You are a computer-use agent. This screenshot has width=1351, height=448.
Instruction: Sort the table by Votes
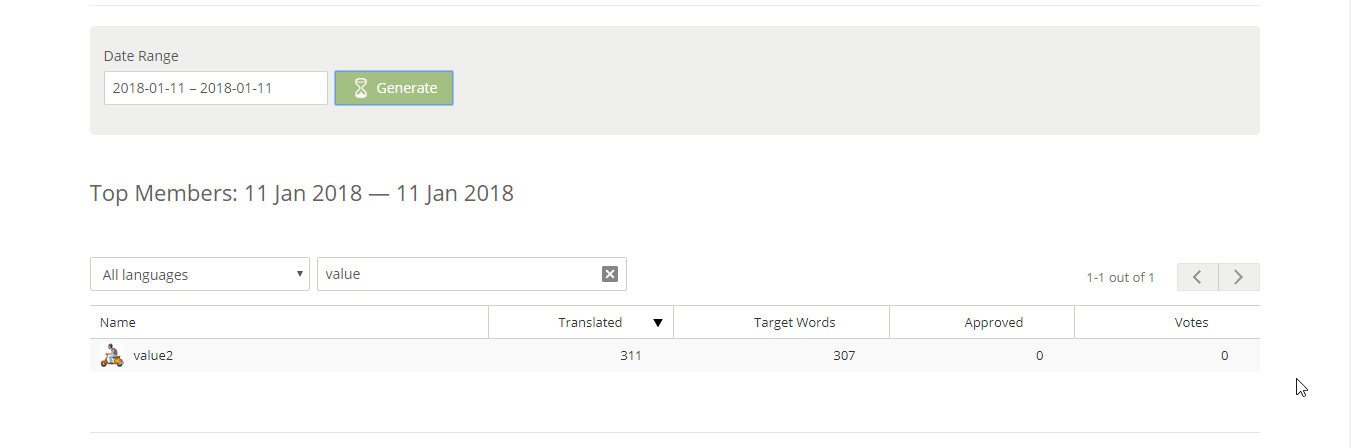click(x=1191, y=323)
